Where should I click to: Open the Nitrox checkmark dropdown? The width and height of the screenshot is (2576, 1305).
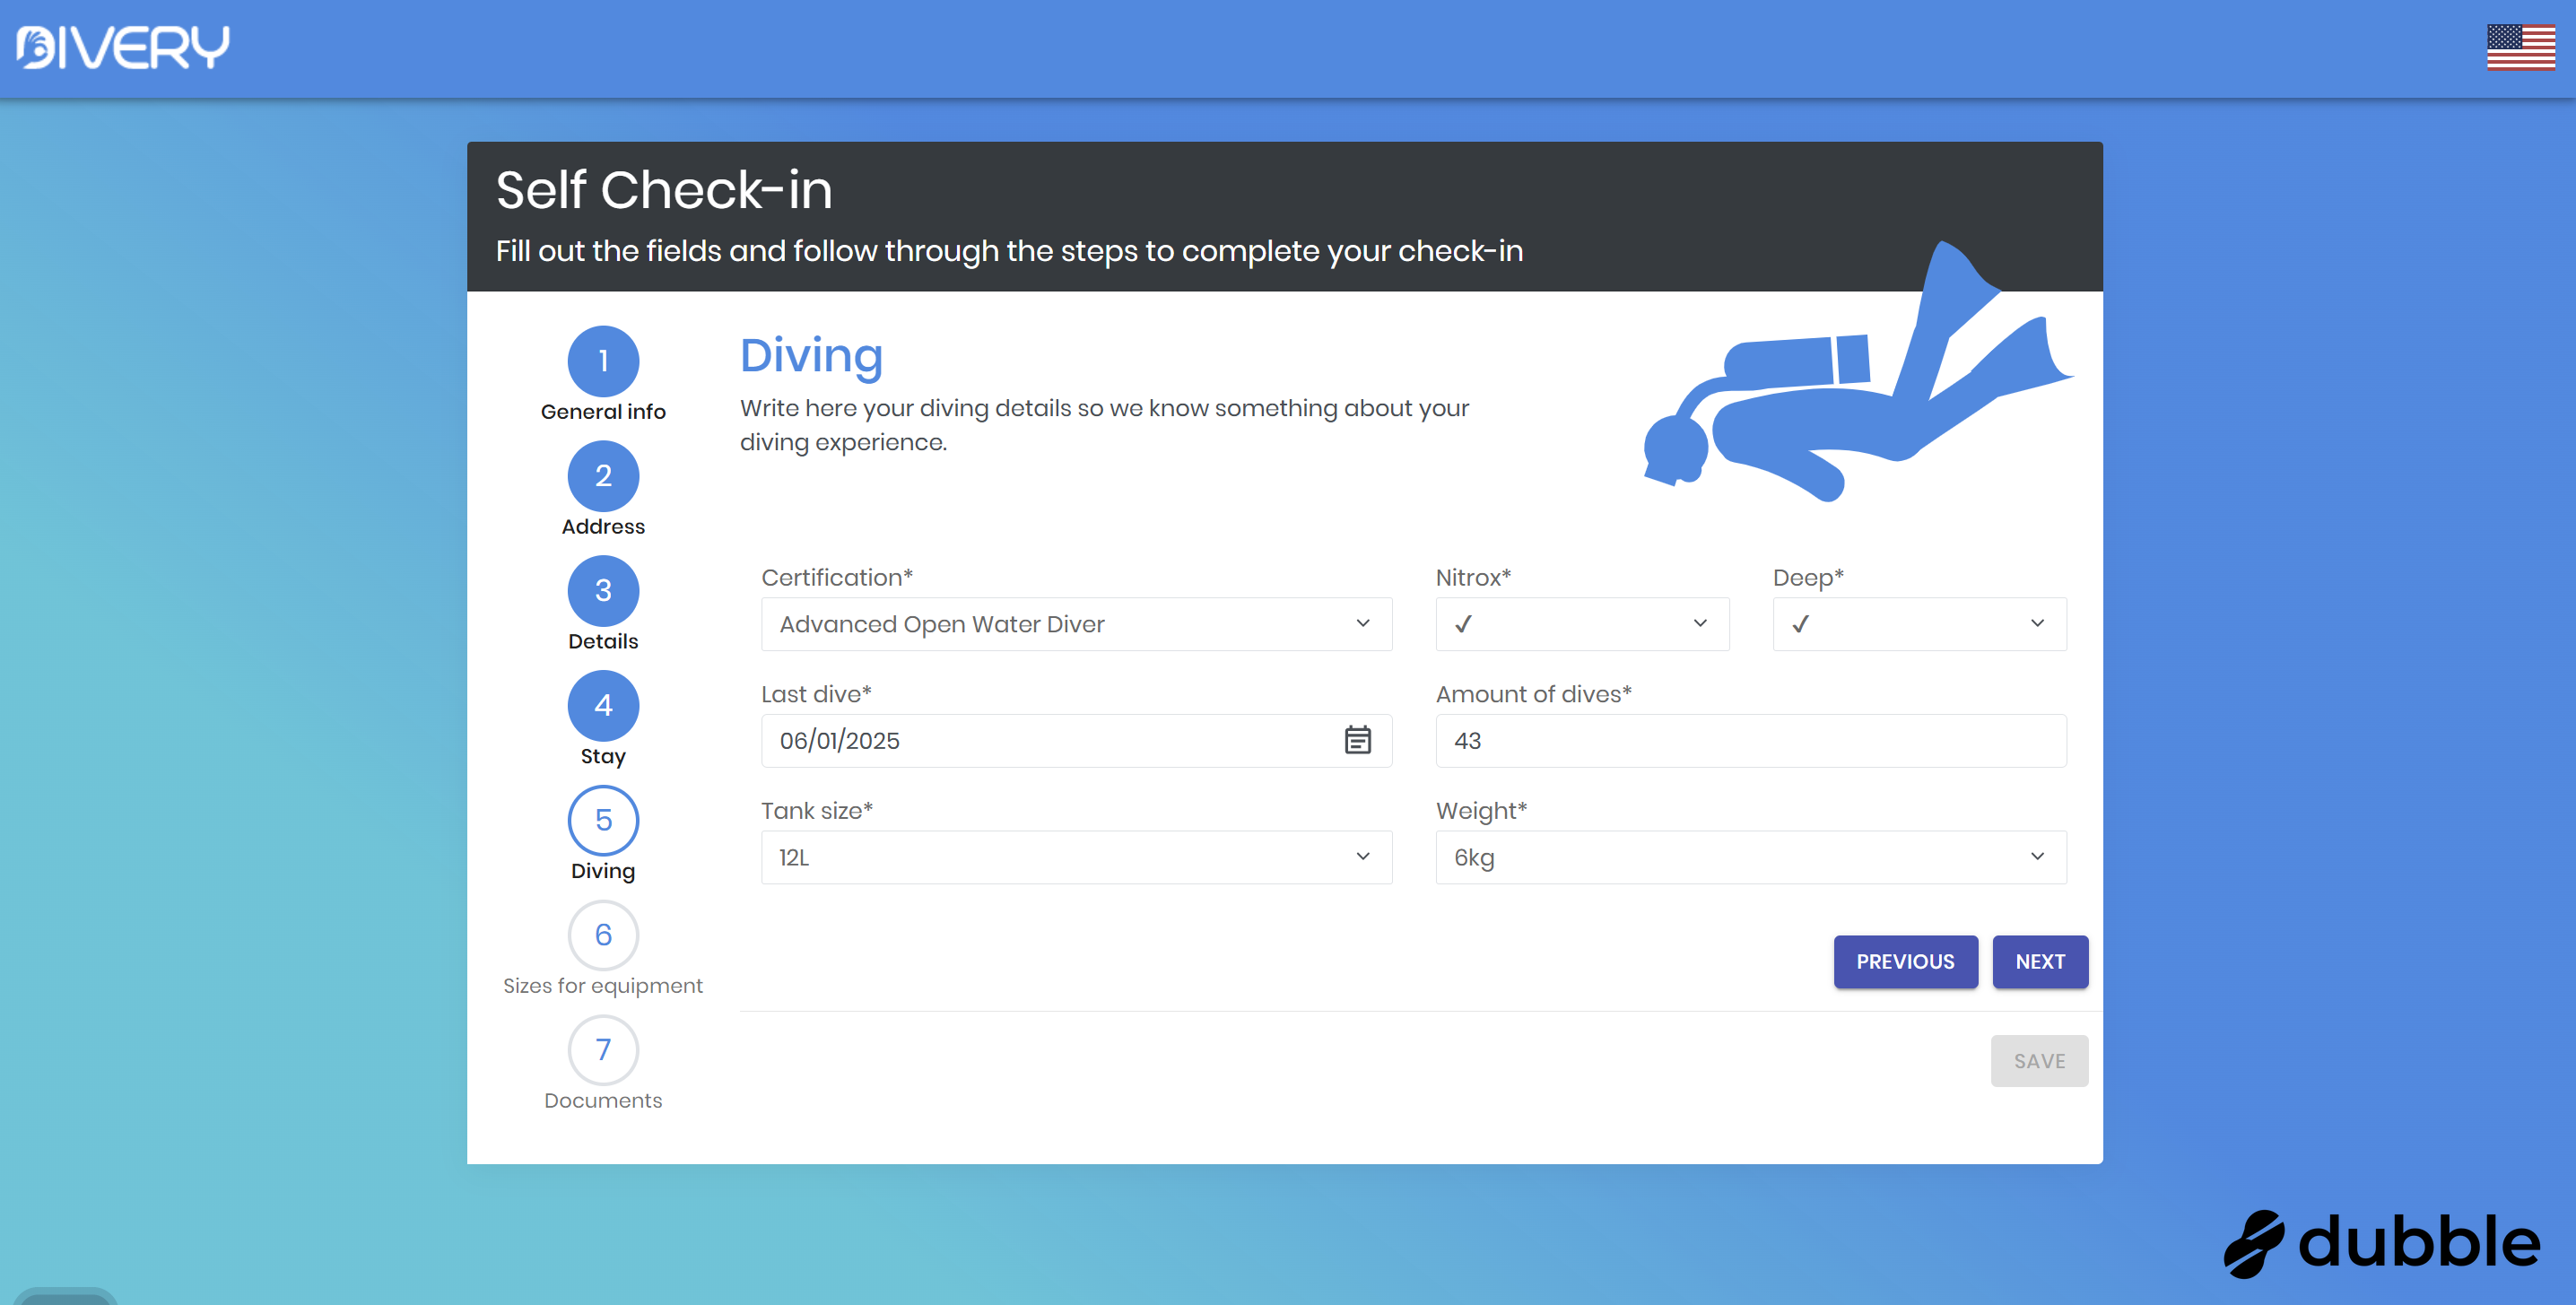[1582, 624]
